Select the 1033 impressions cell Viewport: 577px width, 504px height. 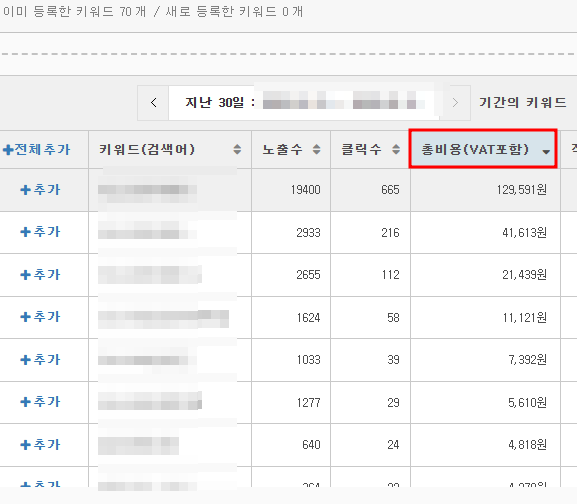[x=291, y=360]
